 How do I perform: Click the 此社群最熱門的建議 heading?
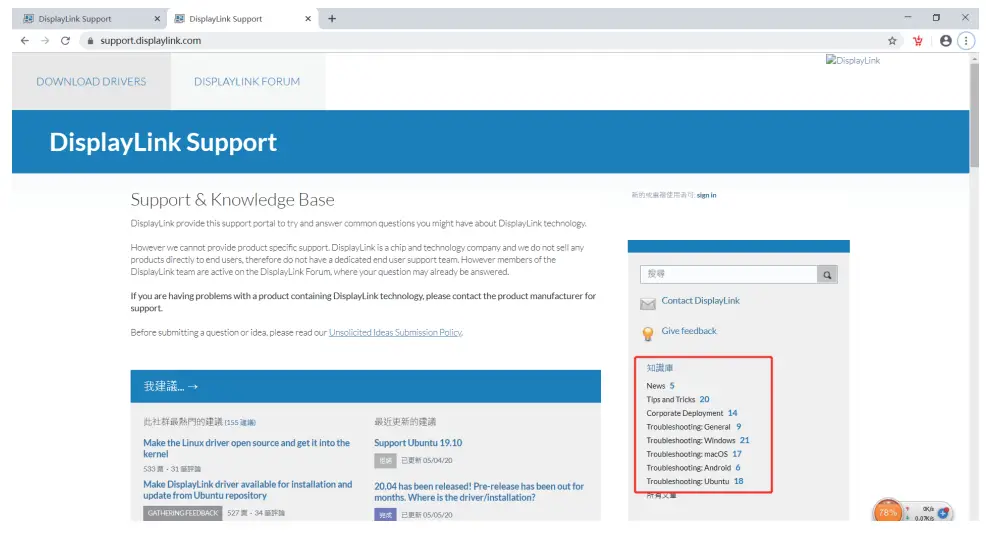pos(183,422)
